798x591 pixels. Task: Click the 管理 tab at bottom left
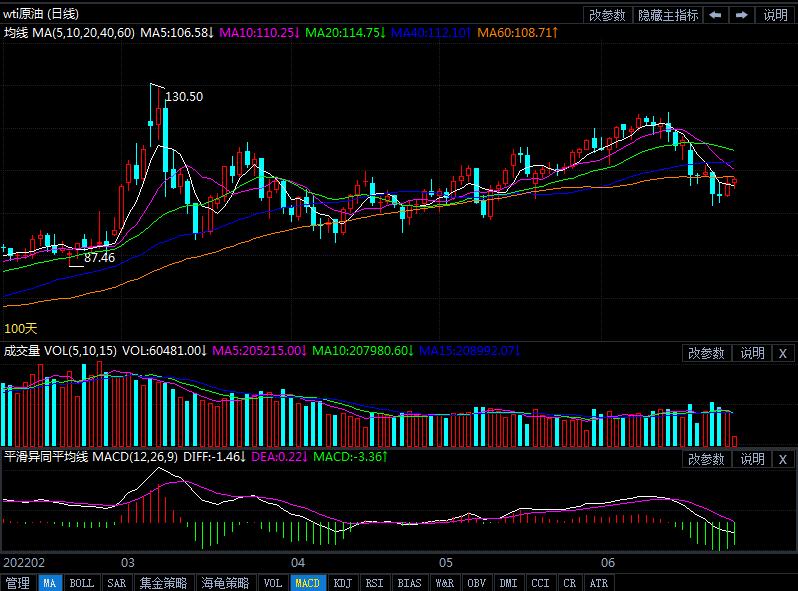pyautogui.click(x=18, y=583)
